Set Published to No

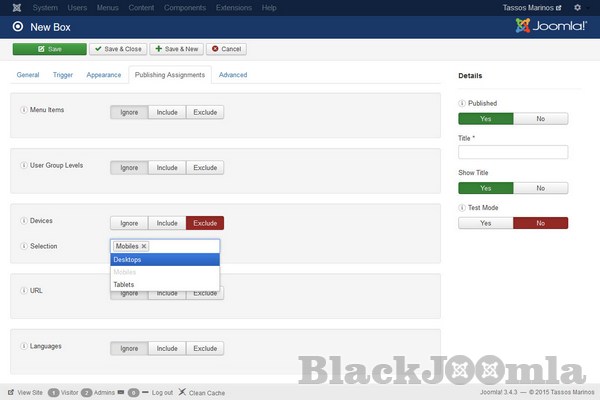pyautogui.click(x=540, y=118)
